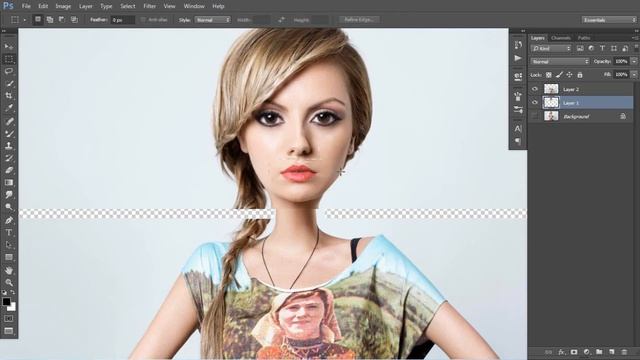Switch to the Paths tab
The height and width of the screenshot is (360, 640).
pyautogui.click(x=584, y=38)
